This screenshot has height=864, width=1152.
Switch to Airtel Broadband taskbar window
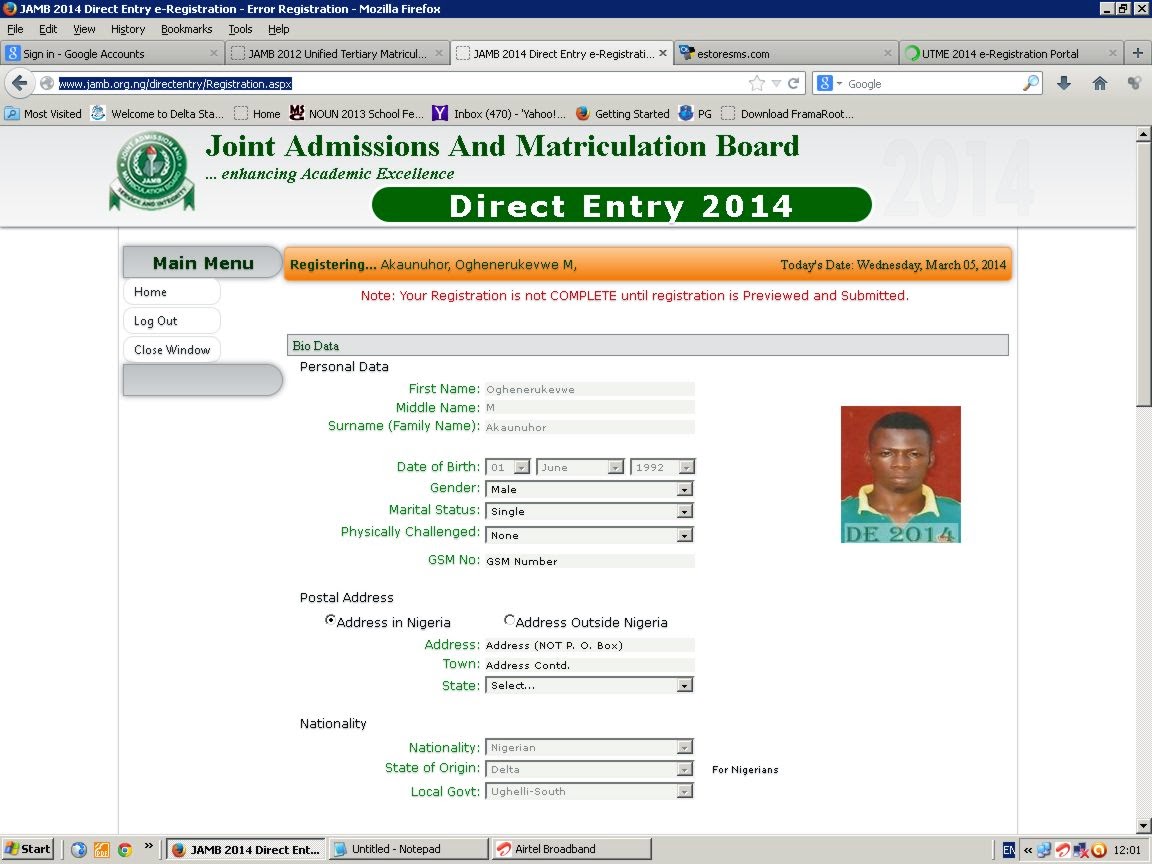pyautogui.click(x=571, y=849)
